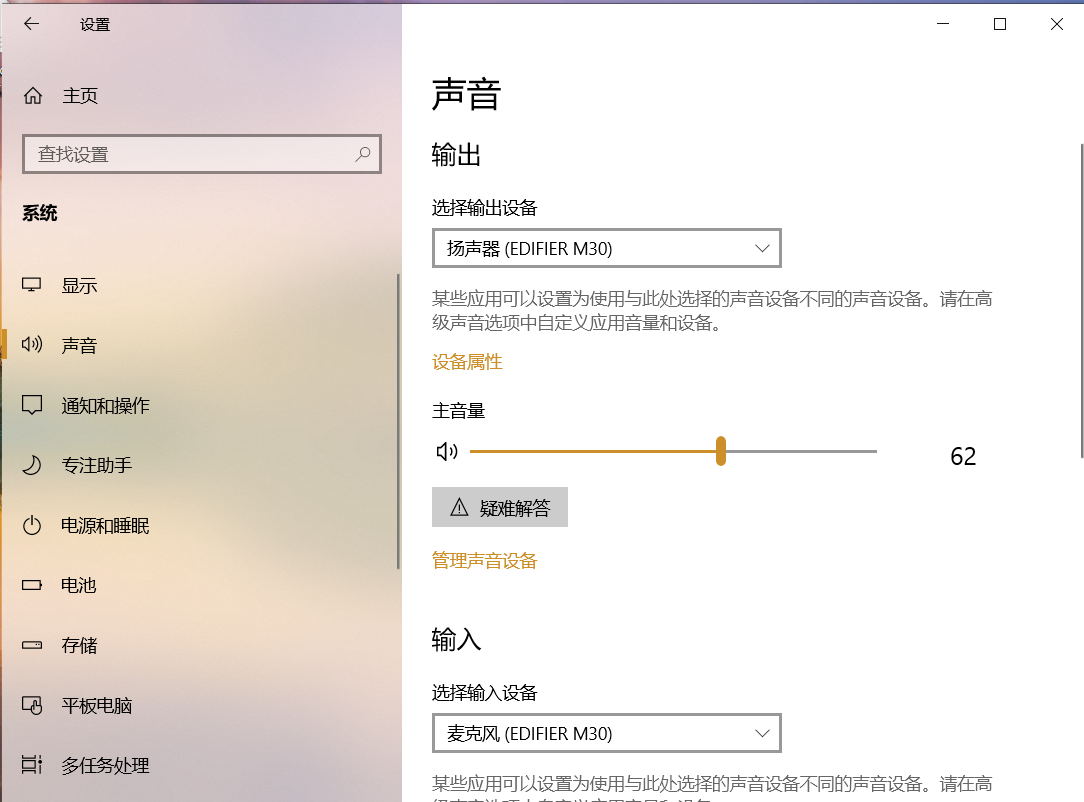The width and height of the screenshot is (1084, 802).
Task: Open the 主页 home icon
Action: pos(32,95)
